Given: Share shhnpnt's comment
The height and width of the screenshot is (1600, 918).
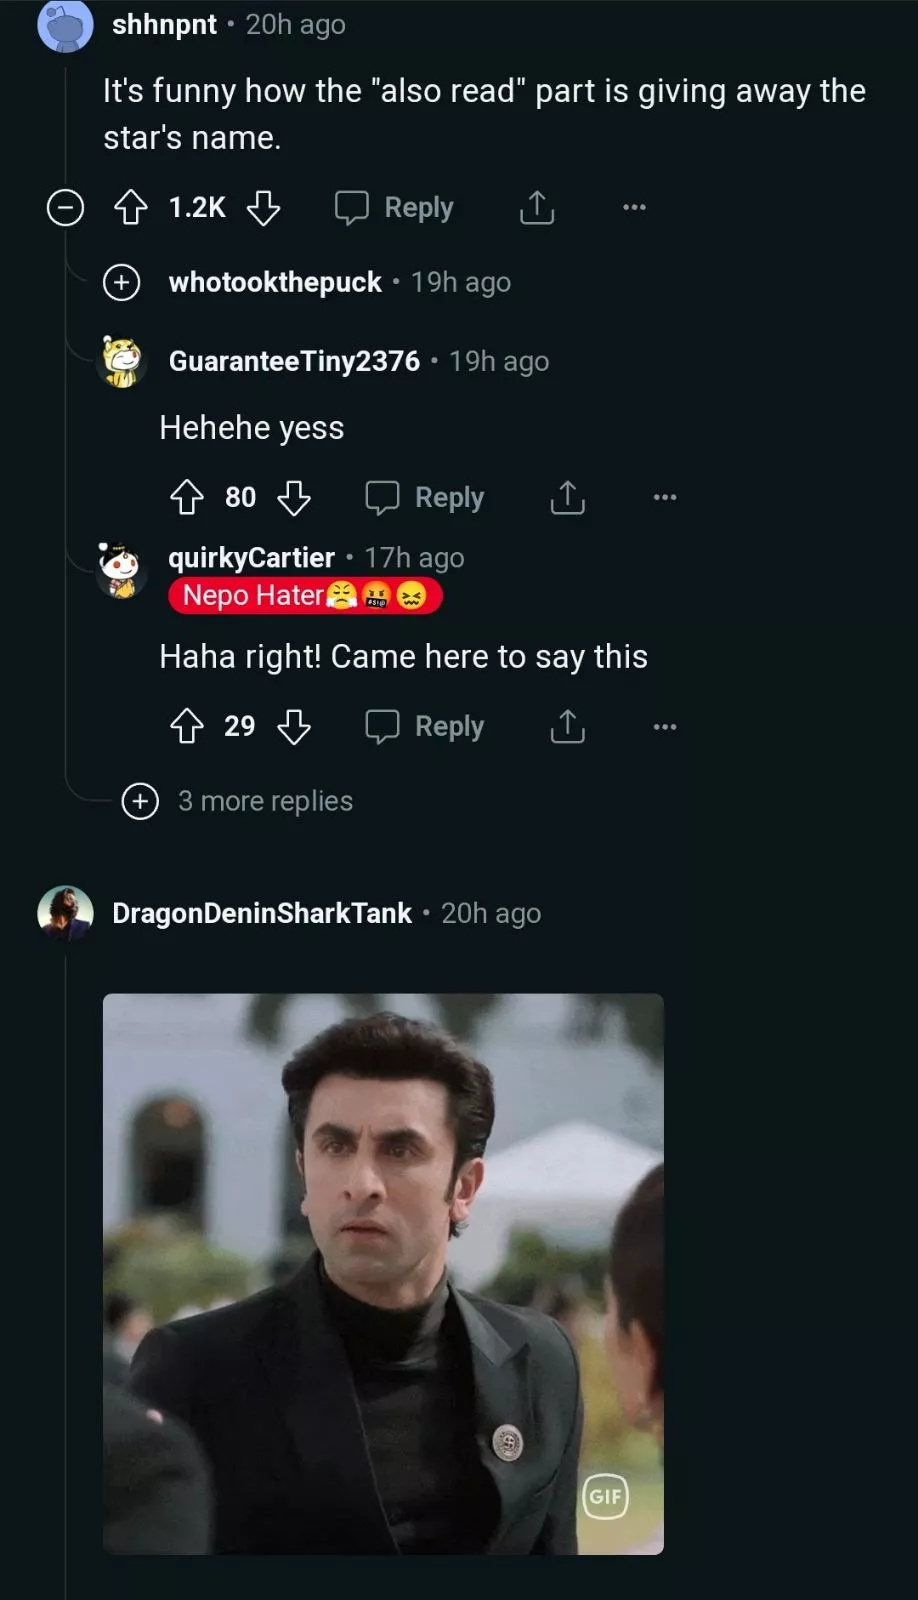Looking at the screenshot, I should click(537, 208).
